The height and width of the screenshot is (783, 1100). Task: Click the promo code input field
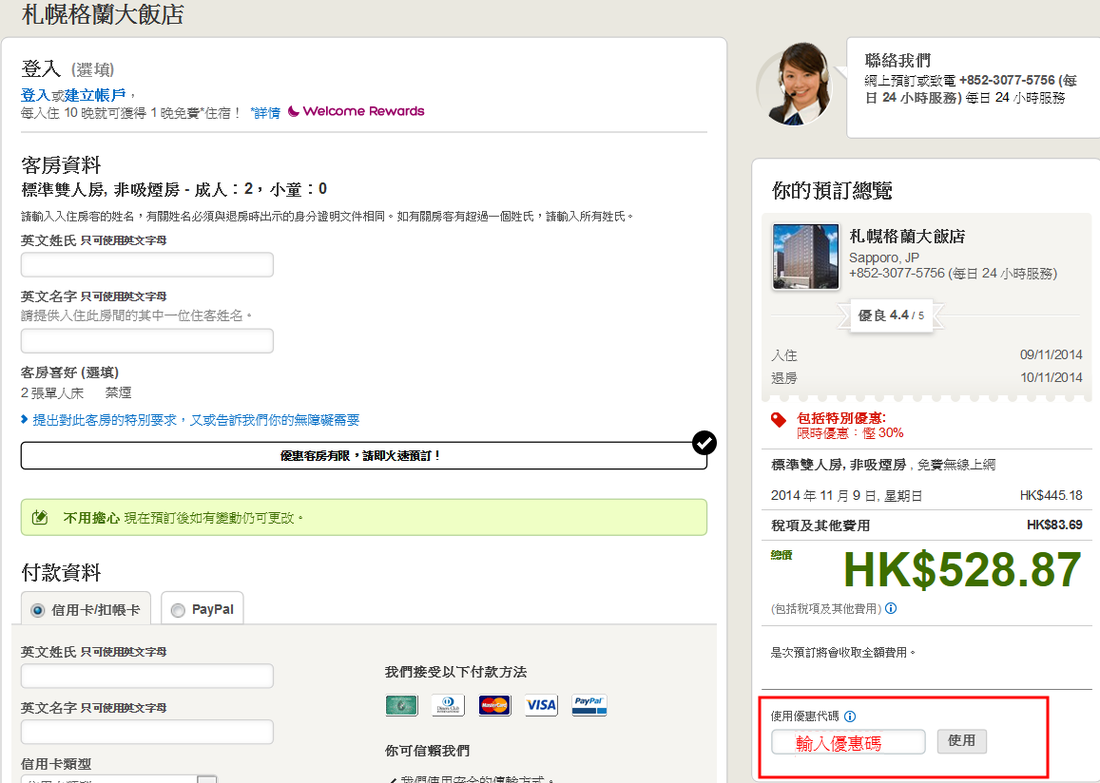(x=848, y=742)
